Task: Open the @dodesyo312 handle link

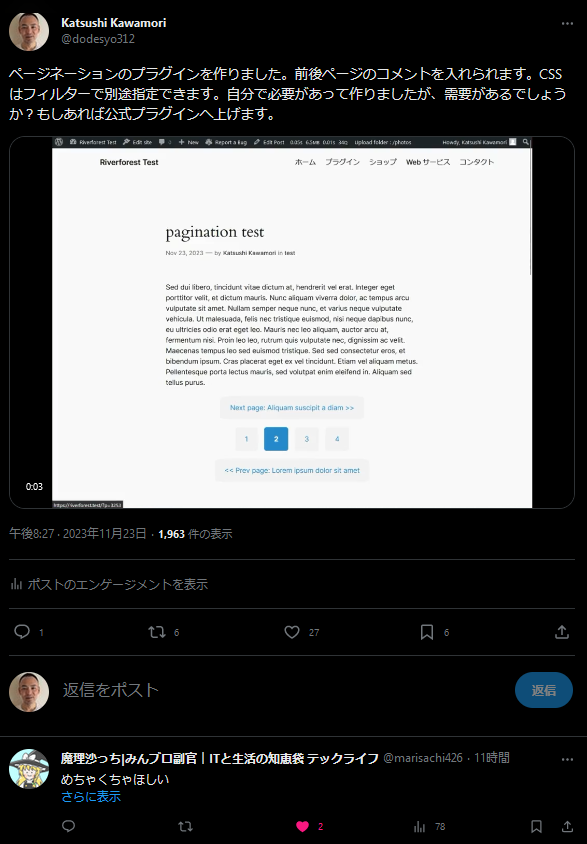Action: [98, 39]
